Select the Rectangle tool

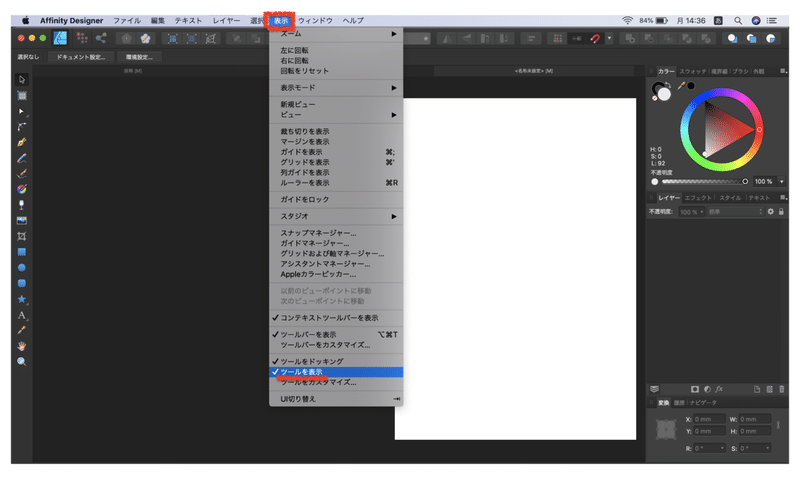coord(21,252)
